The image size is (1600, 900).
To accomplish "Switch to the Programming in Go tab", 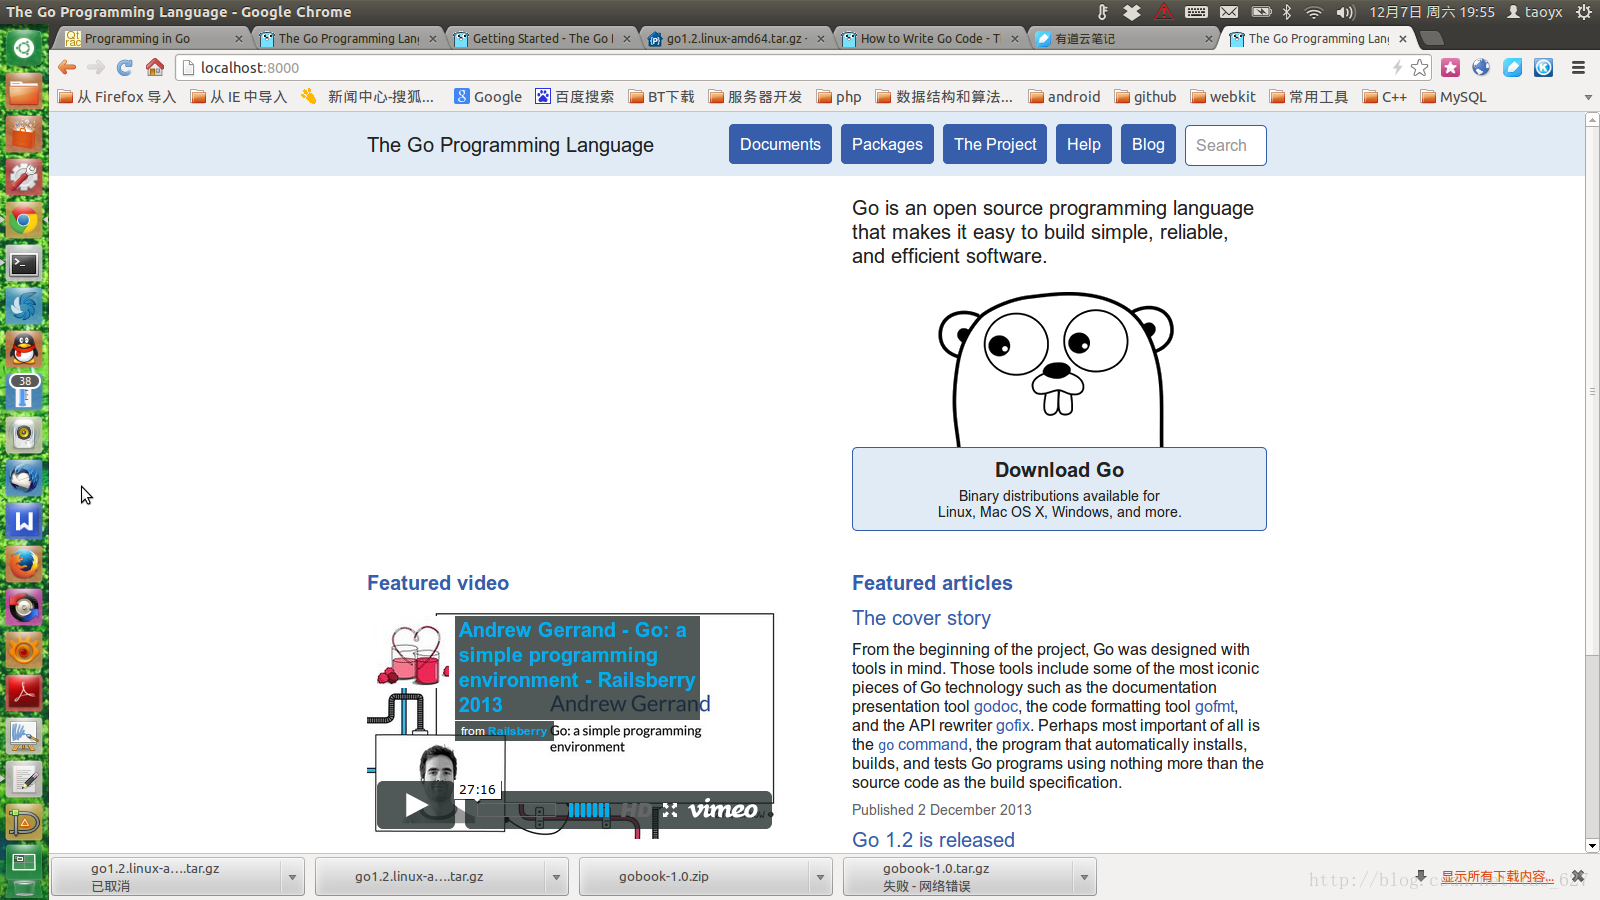I will [150, 38].
